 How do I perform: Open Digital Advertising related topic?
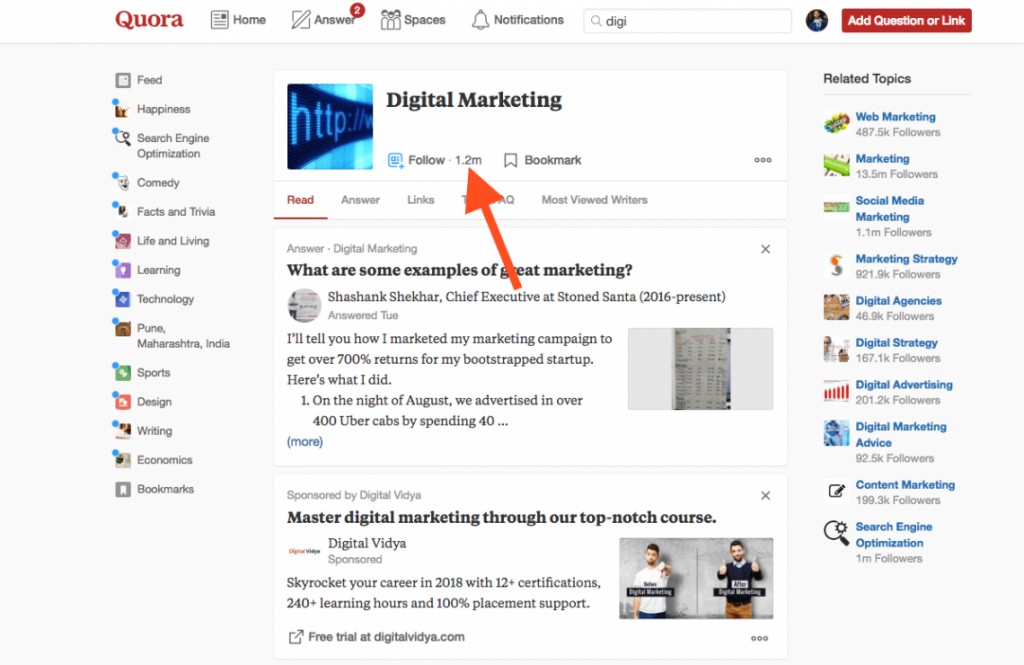[x=904, y=385]
